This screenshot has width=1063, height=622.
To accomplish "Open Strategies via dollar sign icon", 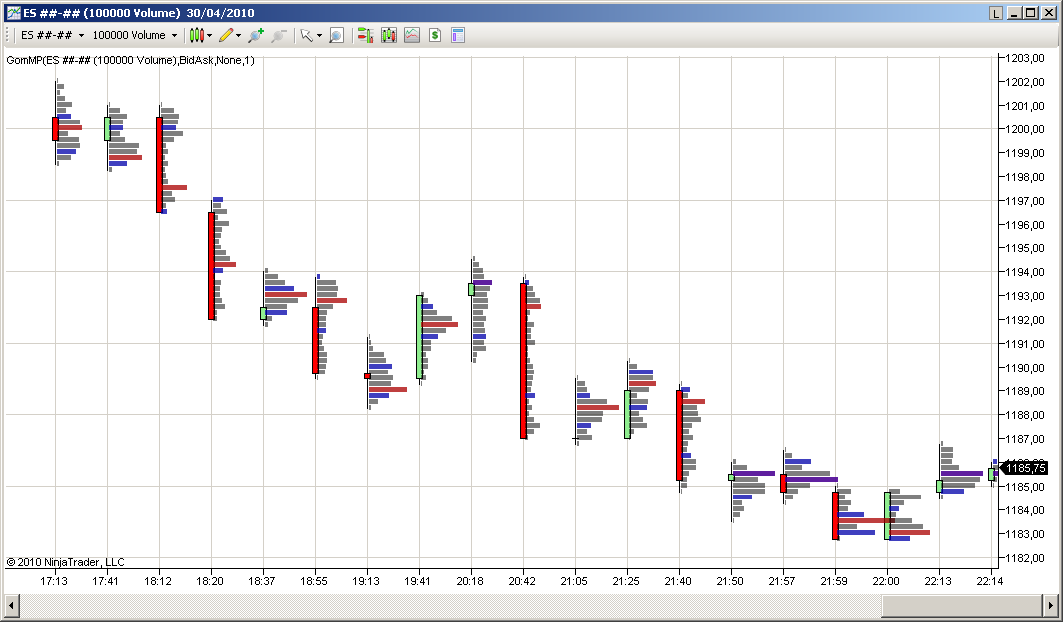I will pos(435,35).
